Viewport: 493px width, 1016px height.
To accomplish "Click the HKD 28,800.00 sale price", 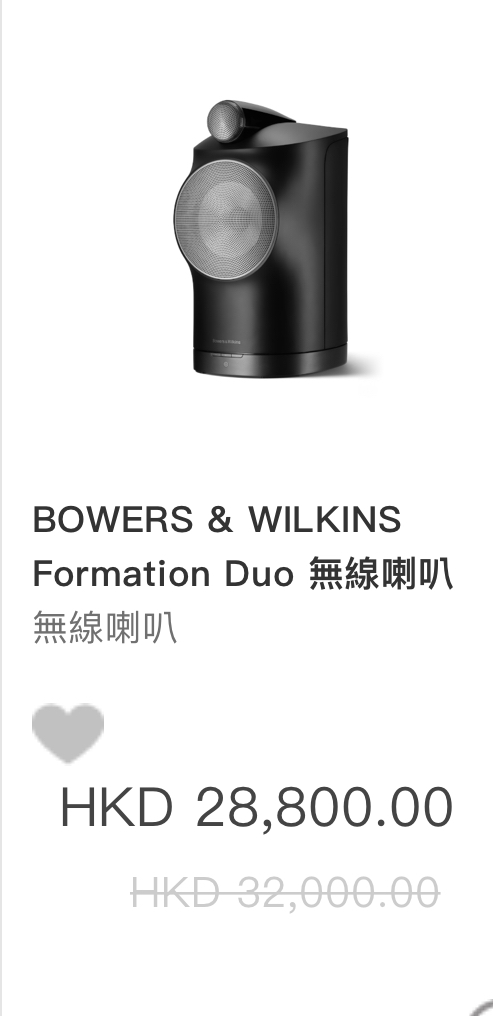I will [x=257, y=807].
